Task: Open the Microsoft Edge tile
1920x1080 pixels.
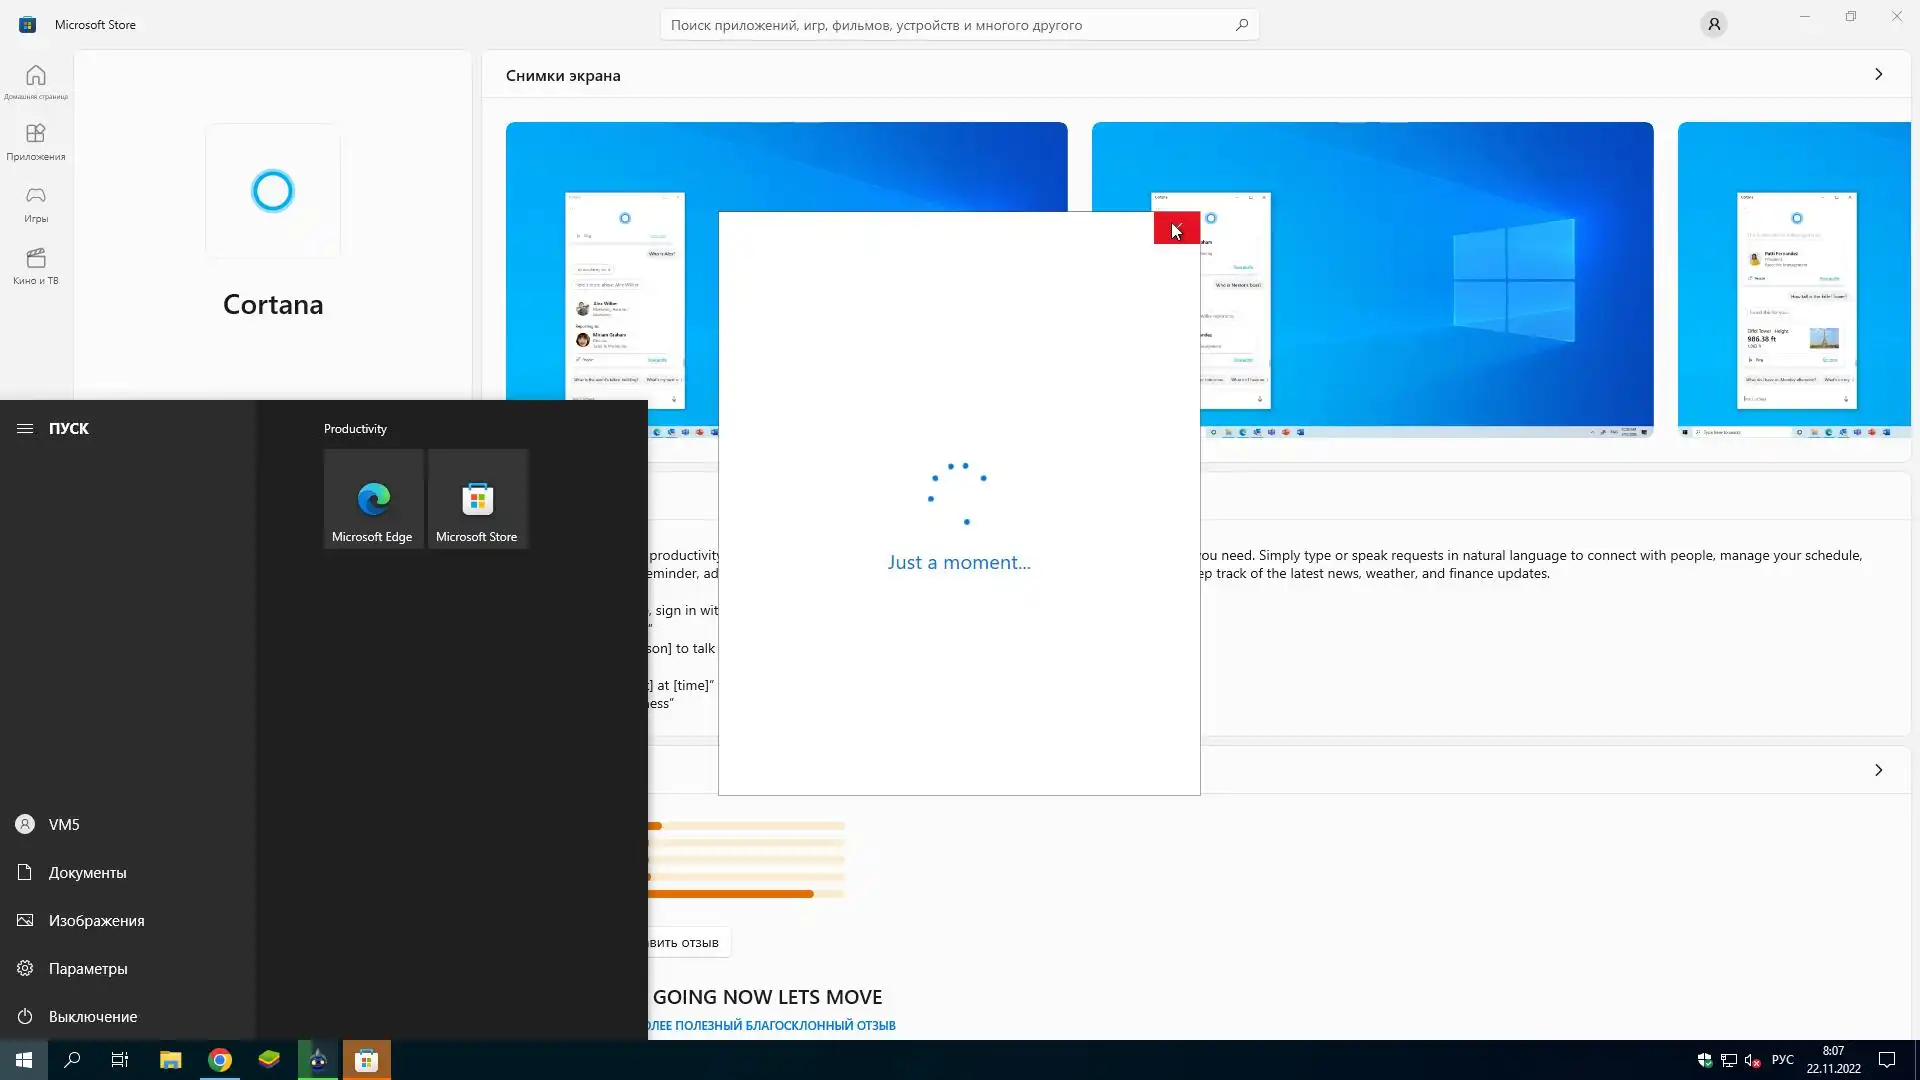Action: 373,498
